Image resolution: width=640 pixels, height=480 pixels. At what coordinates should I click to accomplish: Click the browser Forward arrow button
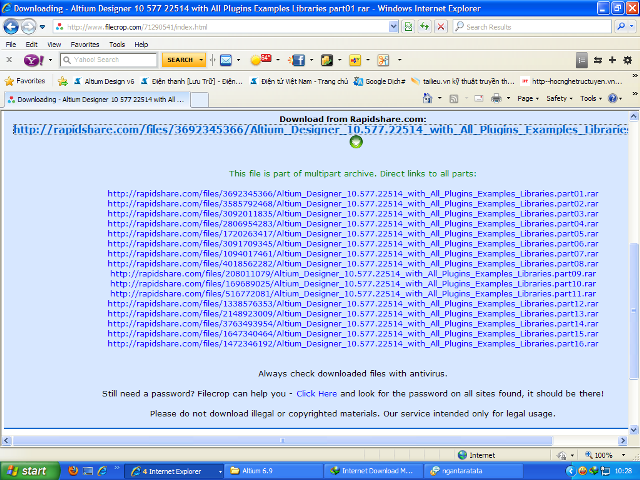click(28, 27)
